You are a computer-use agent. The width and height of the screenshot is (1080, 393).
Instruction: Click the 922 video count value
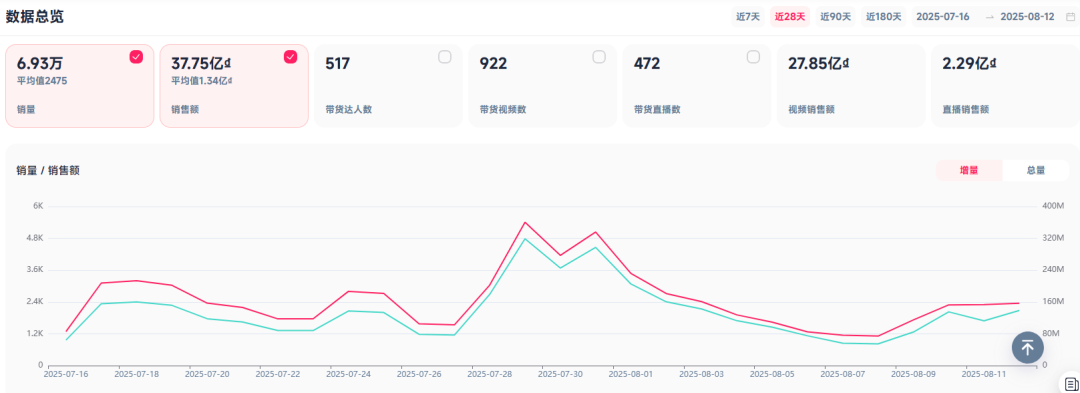pos(493,63)
